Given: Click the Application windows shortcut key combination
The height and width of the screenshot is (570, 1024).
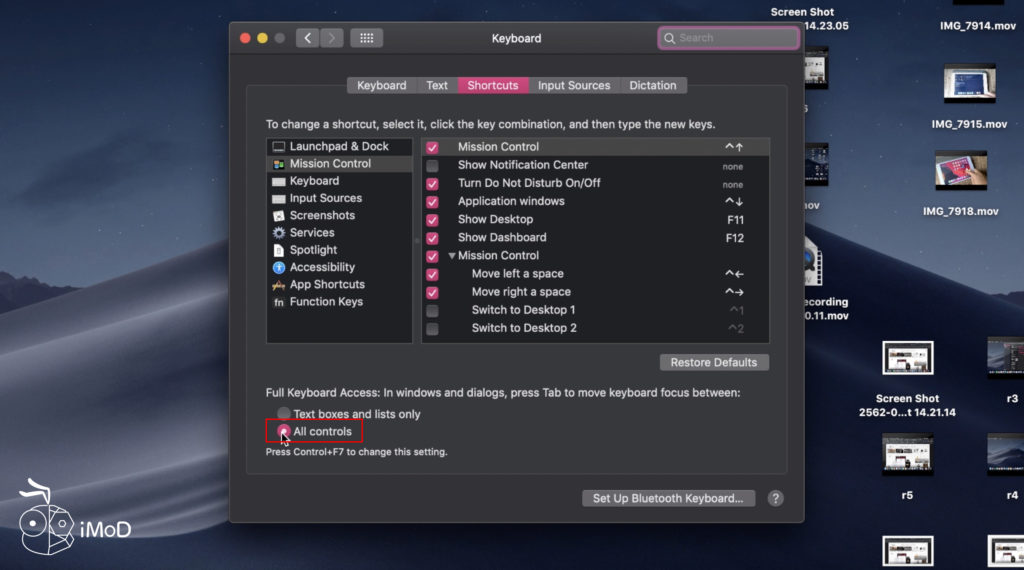Looking at the screenshot, I should [734, 202].
